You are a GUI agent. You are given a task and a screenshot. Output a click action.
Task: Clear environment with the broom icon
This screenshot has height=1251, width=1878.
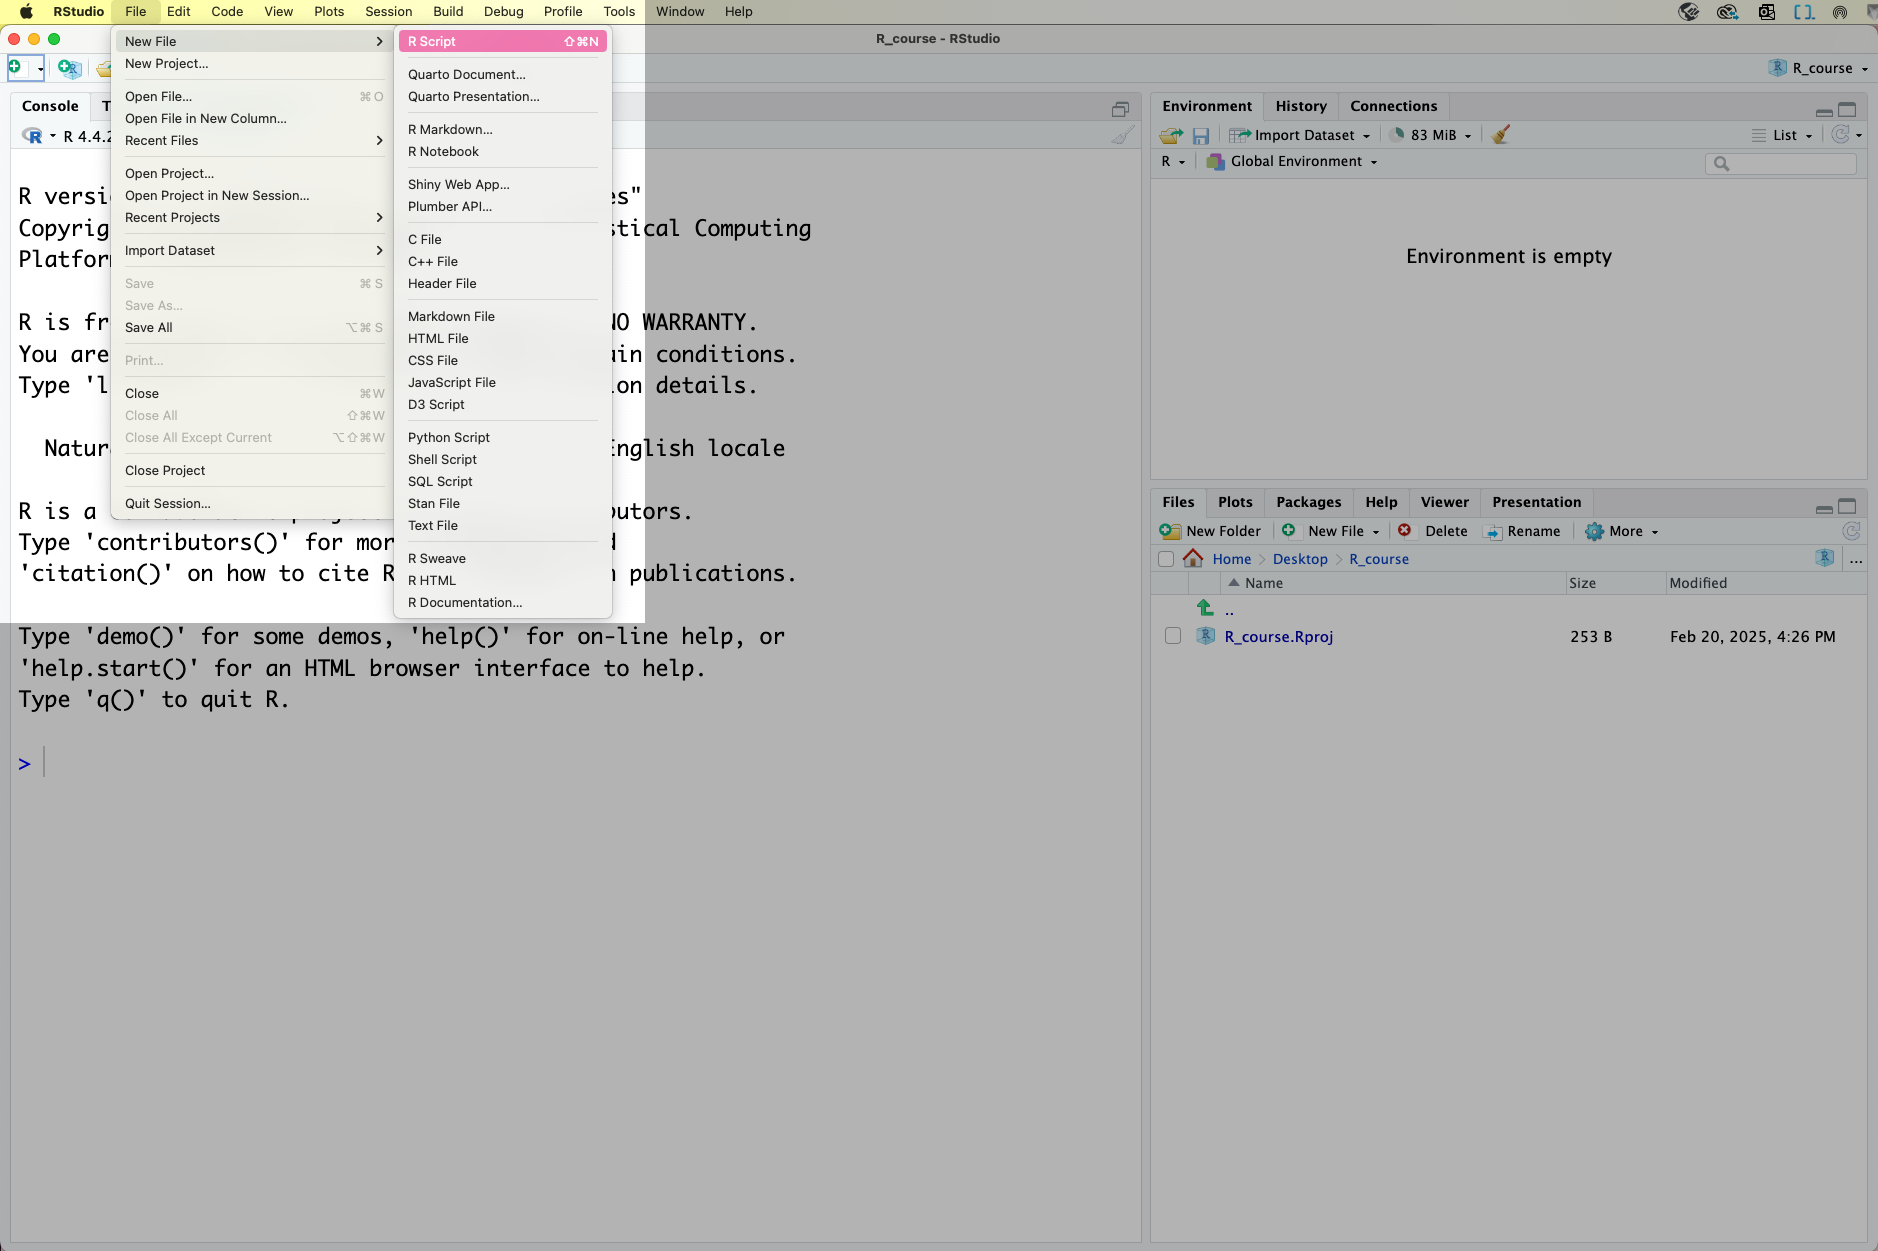(1500, 134)
